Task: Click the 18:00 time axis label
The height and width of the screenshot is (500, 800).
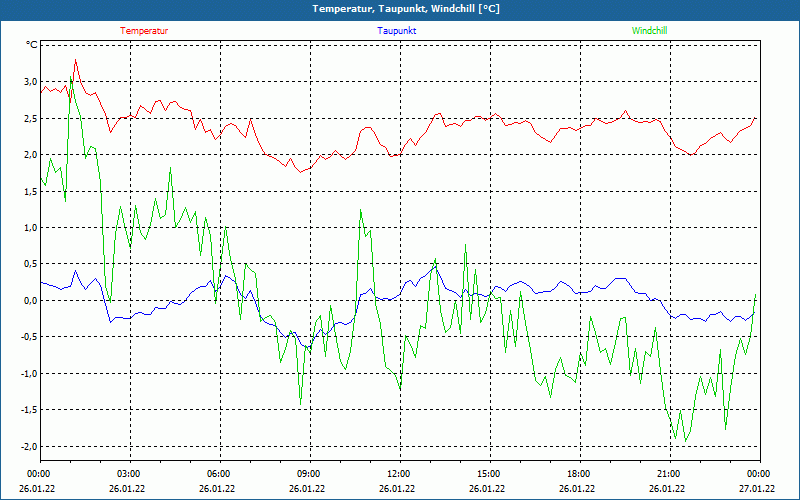Action: pyautogui.click(x=580, y=474)
